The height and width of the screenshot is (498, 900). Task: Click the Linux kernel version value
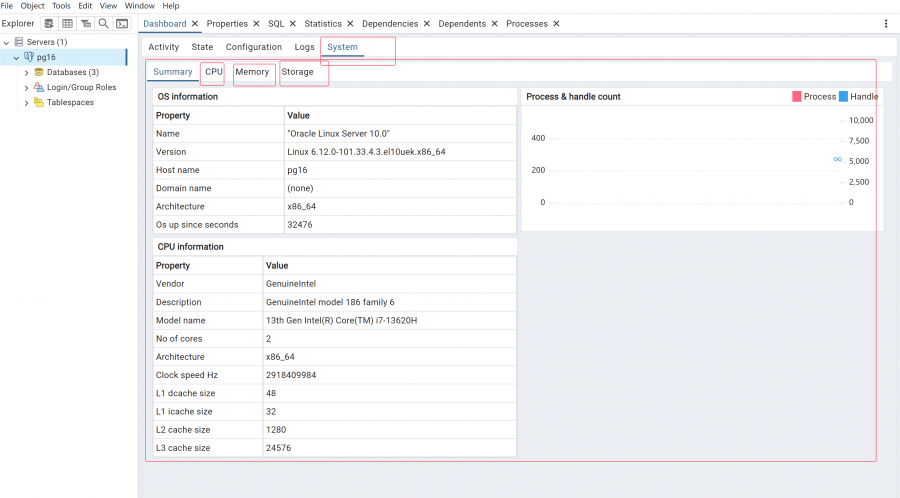tap(366, 152)
